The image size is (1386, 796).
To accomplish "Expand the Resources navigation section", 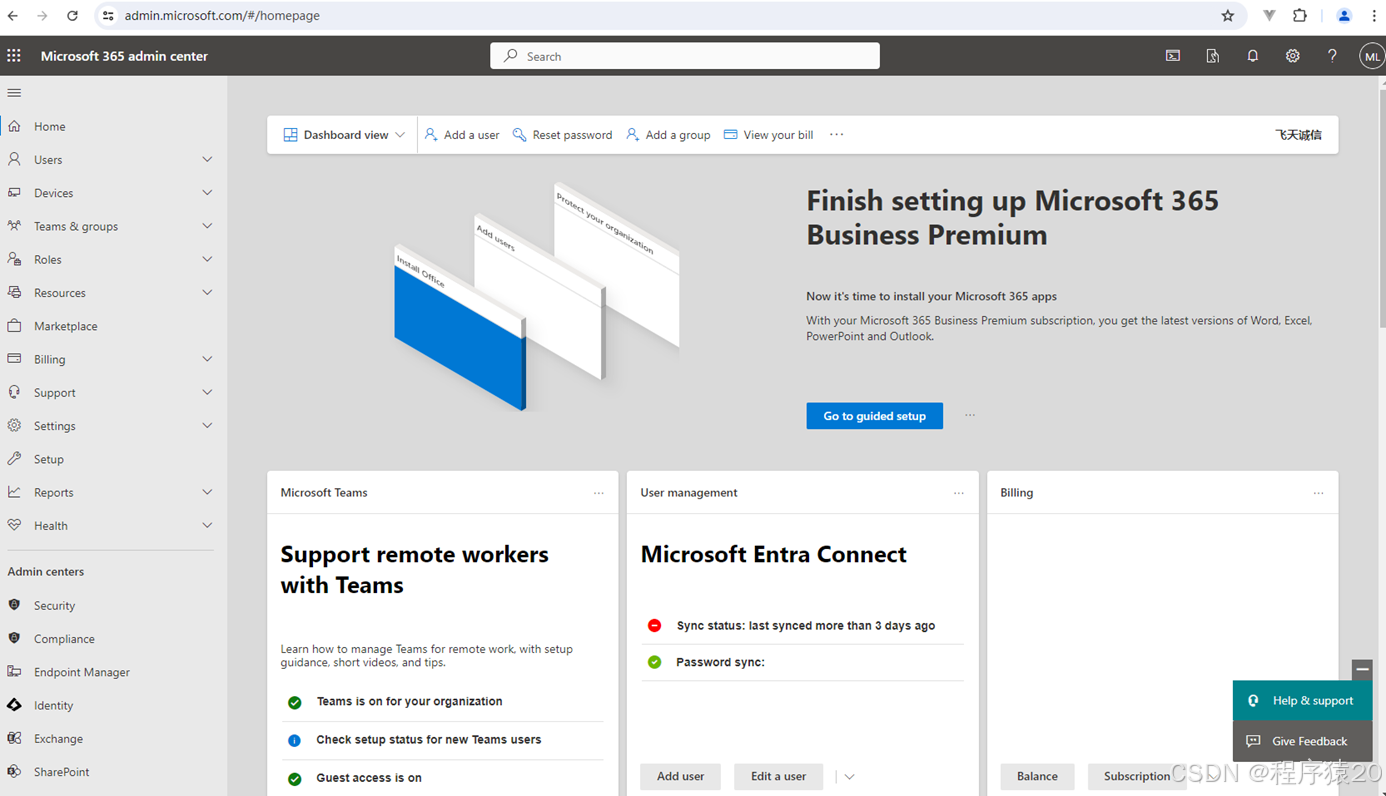I will (x=207, y=292).
